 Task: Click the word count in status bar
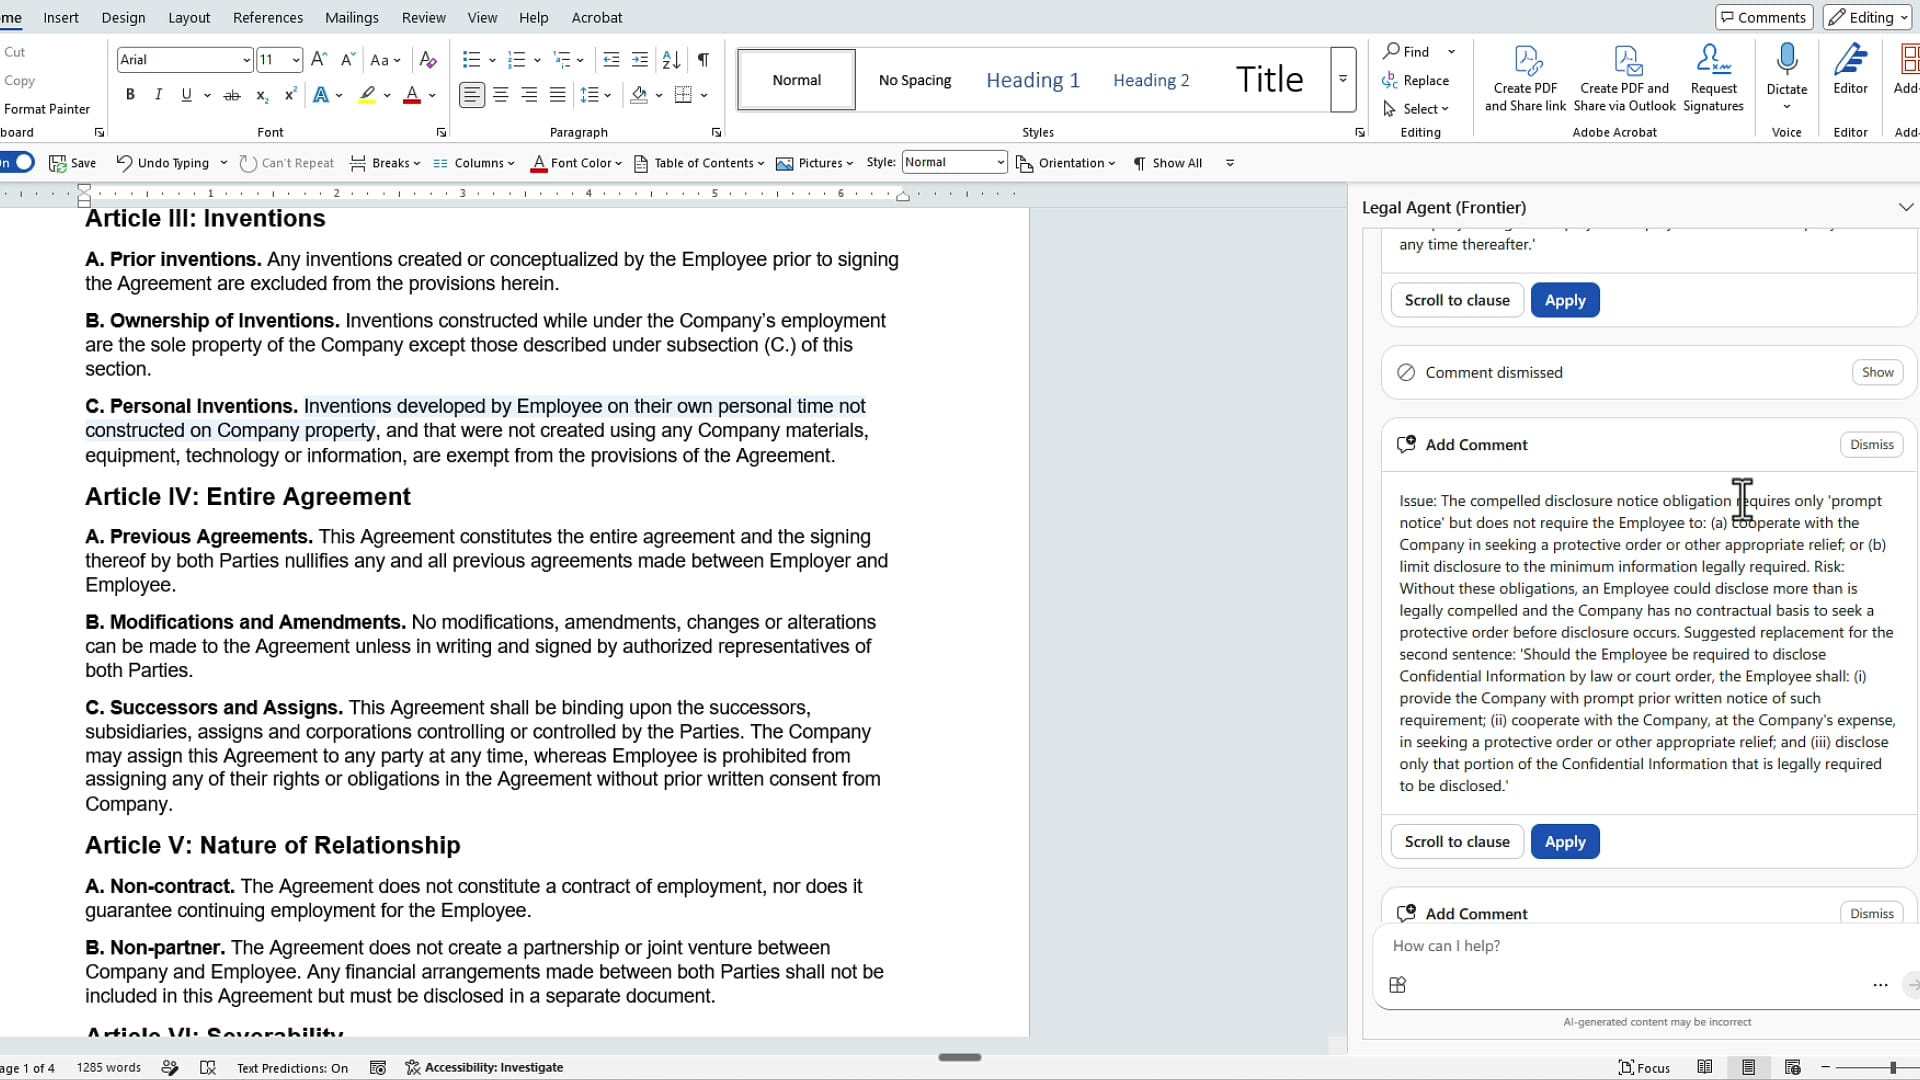[x=108, y=1067]
